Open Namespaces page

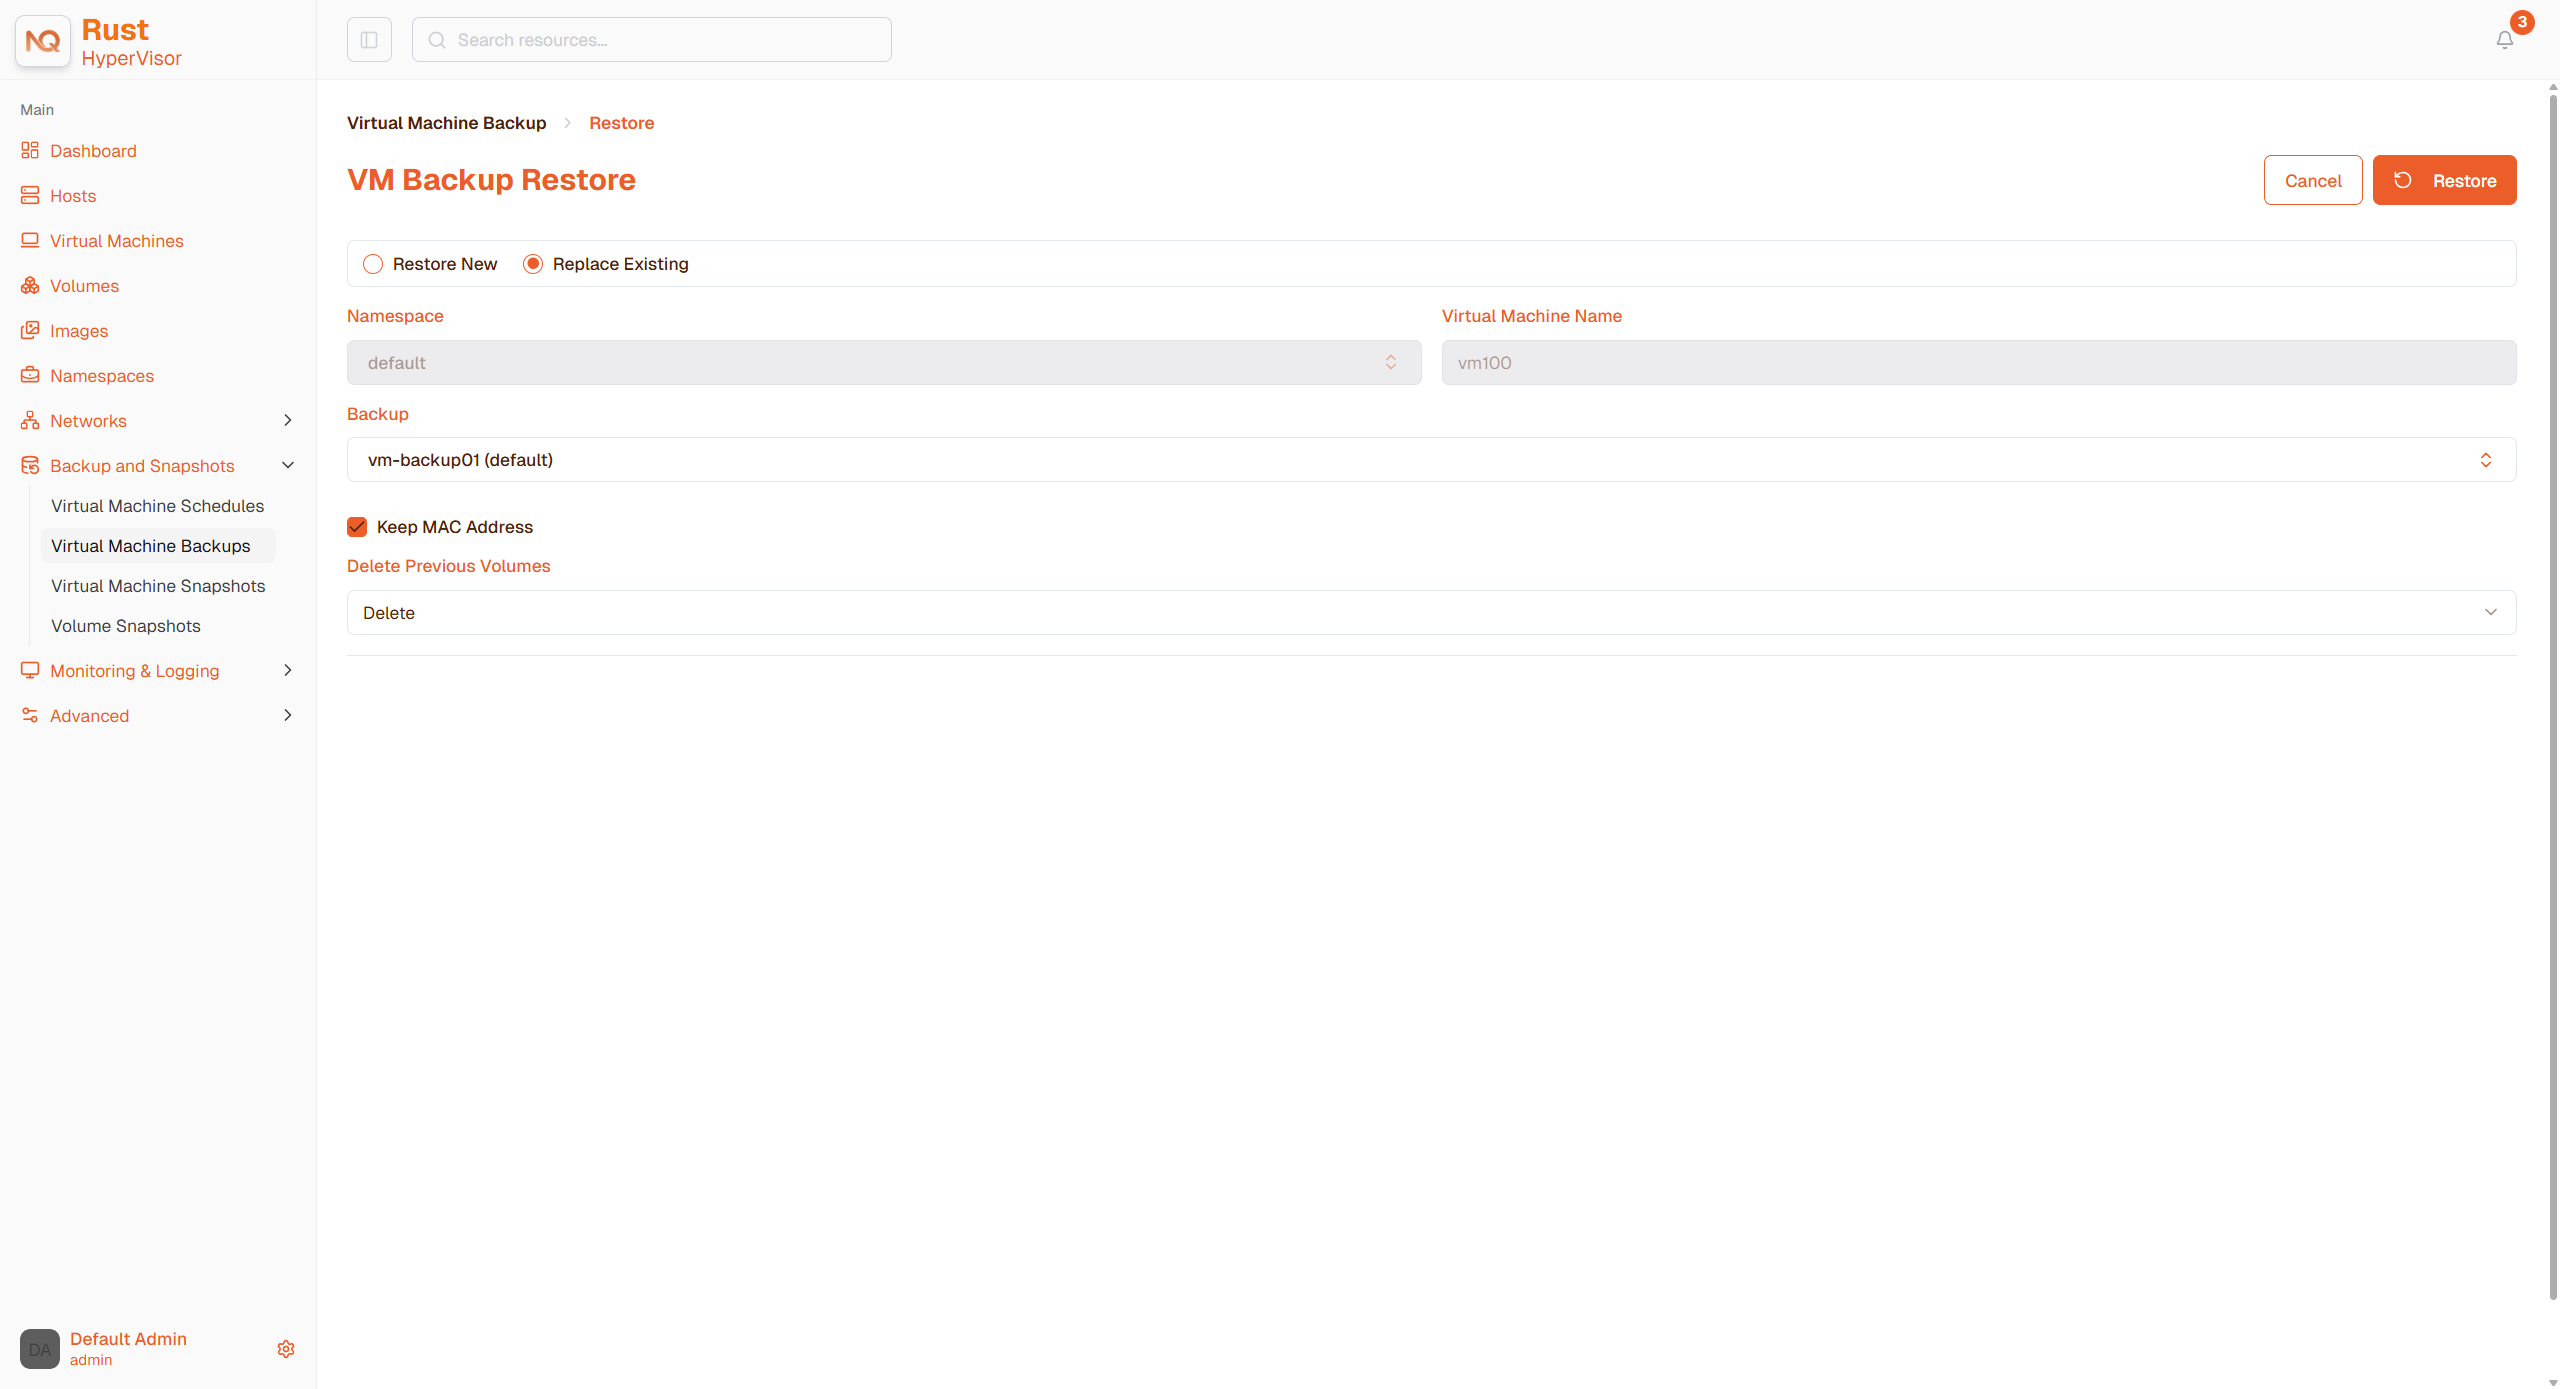(x=102, y=376)
